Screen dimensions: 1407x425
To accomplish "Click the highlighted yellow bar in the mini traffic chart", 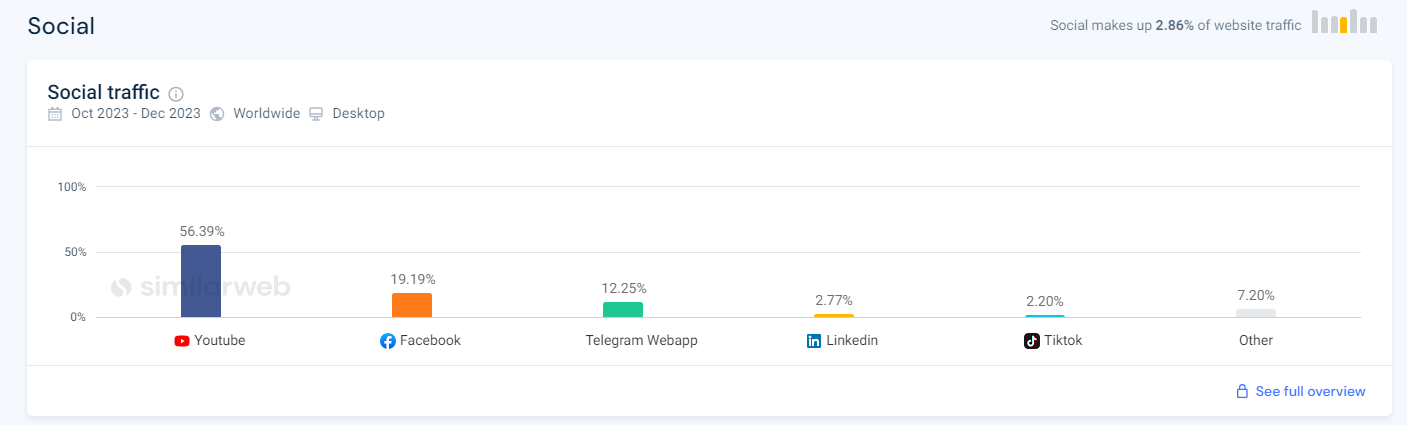I will [x=1344, y=26].
